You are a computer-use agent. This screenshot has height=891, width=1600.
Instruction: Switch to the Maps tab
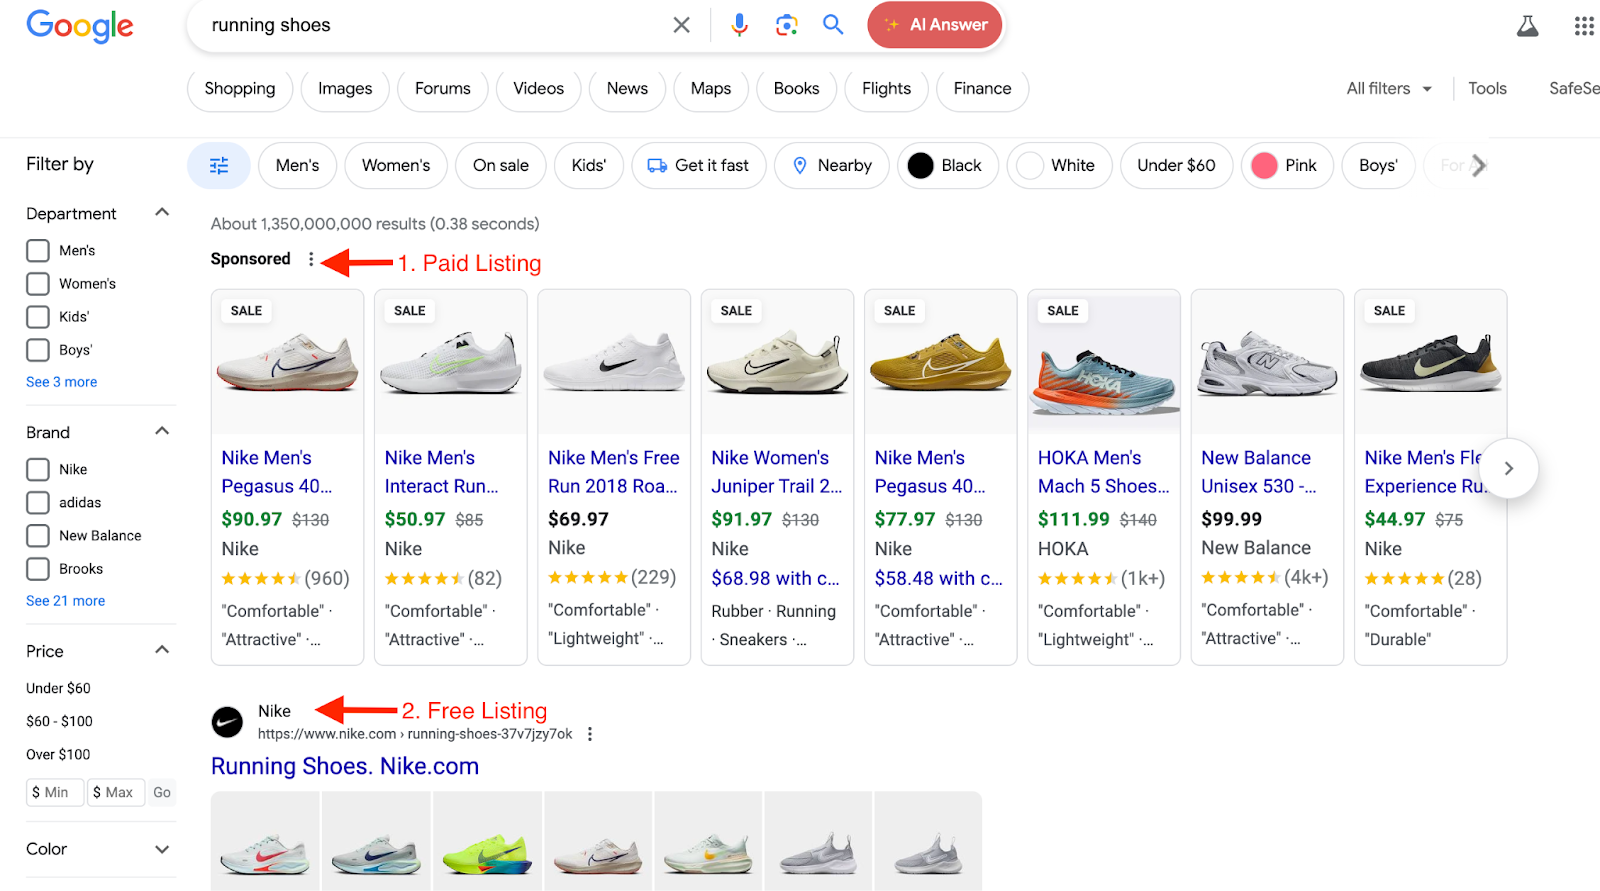point(711,89)
